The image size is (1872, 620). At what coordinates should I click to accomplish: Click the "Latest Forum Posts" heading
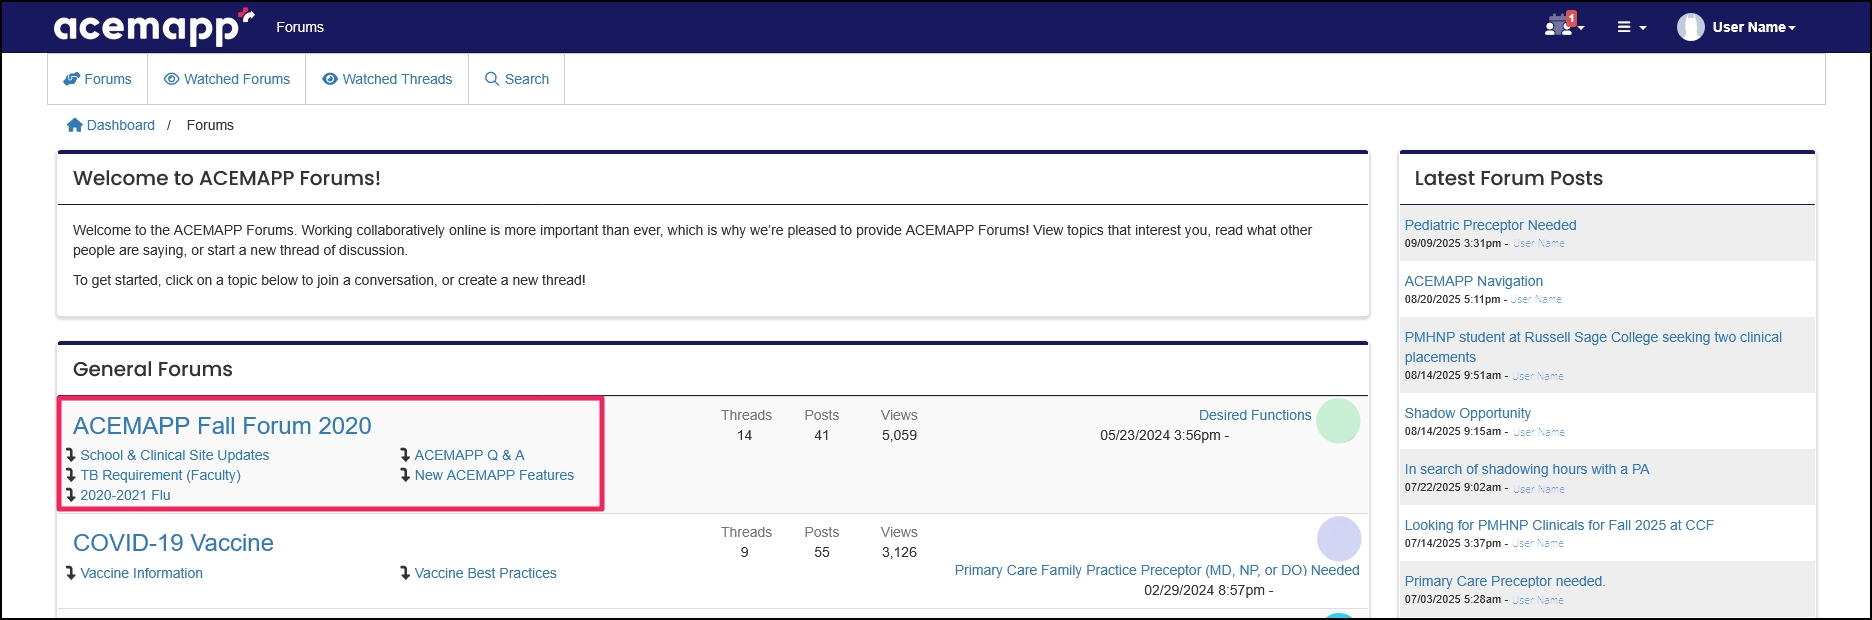1508,178
